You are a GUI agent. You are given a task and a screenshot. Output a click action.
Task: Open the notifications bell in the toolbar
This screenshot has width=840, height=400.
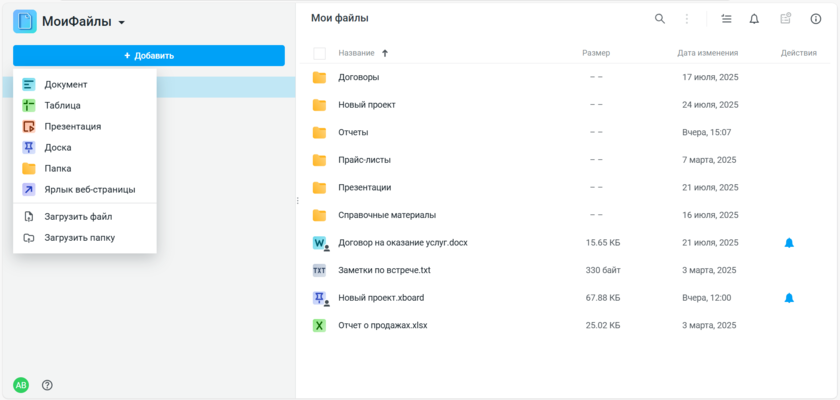[x=754, y=19]
